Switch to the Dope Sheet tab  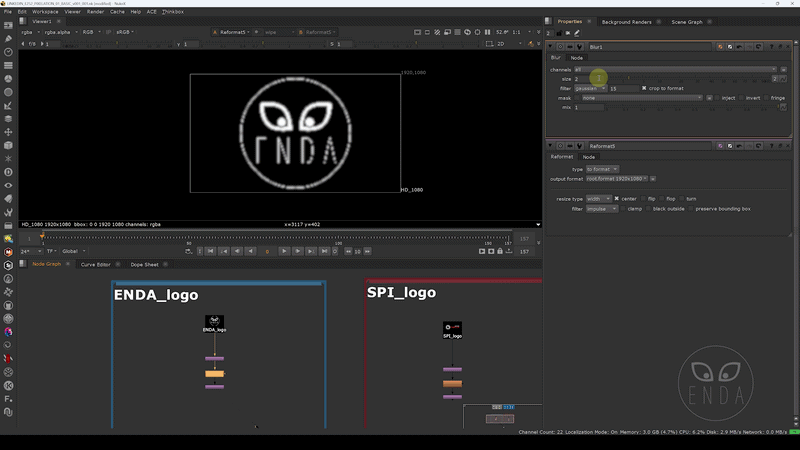[144, 265]
